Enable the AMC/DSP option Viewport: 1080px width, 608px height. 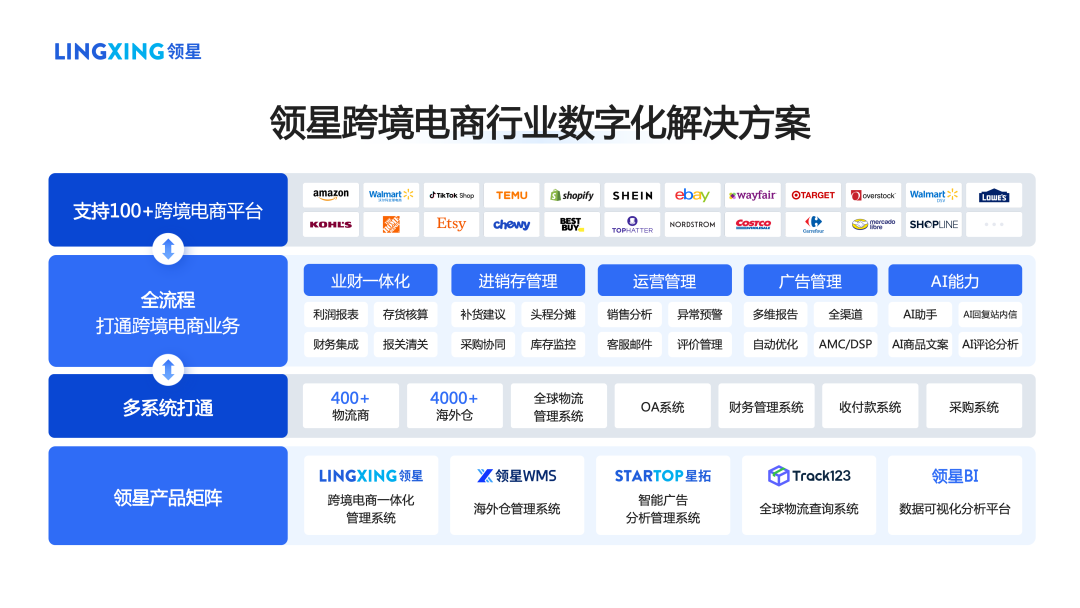pos(845,343)
